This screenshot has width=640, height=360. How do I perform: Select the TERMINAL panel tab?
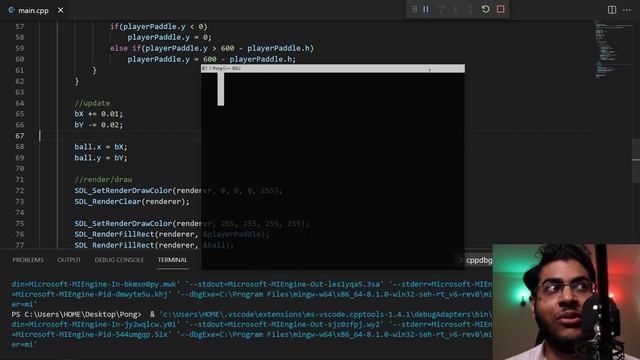pyautogui.click(x=173, y=260)
